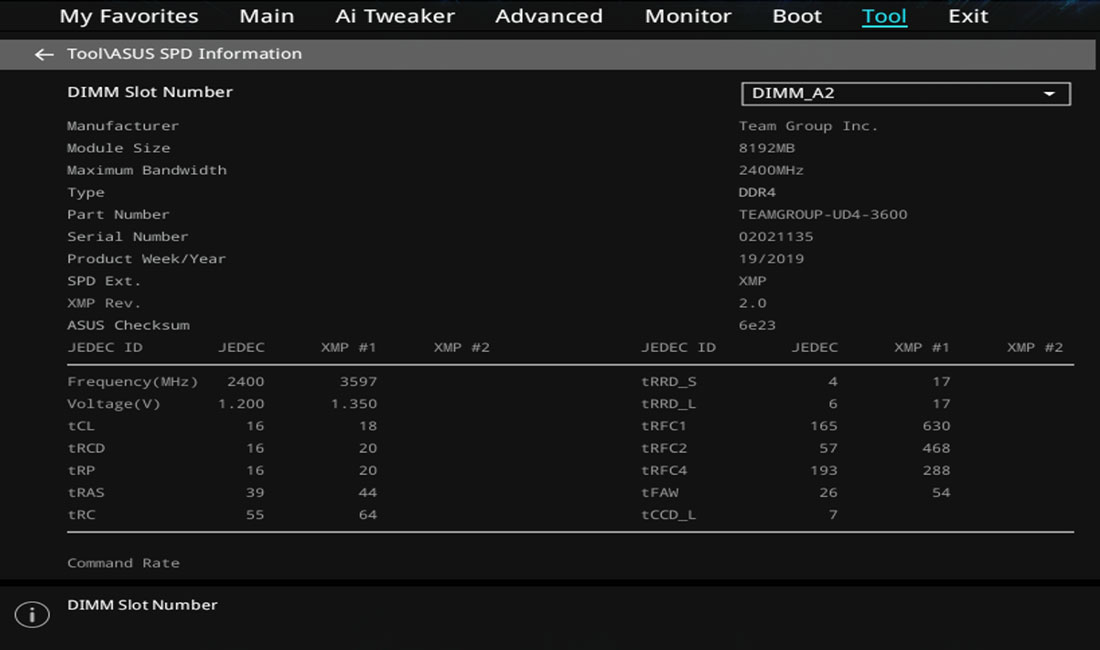Screen dimensions: 1100x650
Task: Click the Voltage(V) row label
Action: click(114, 405)
